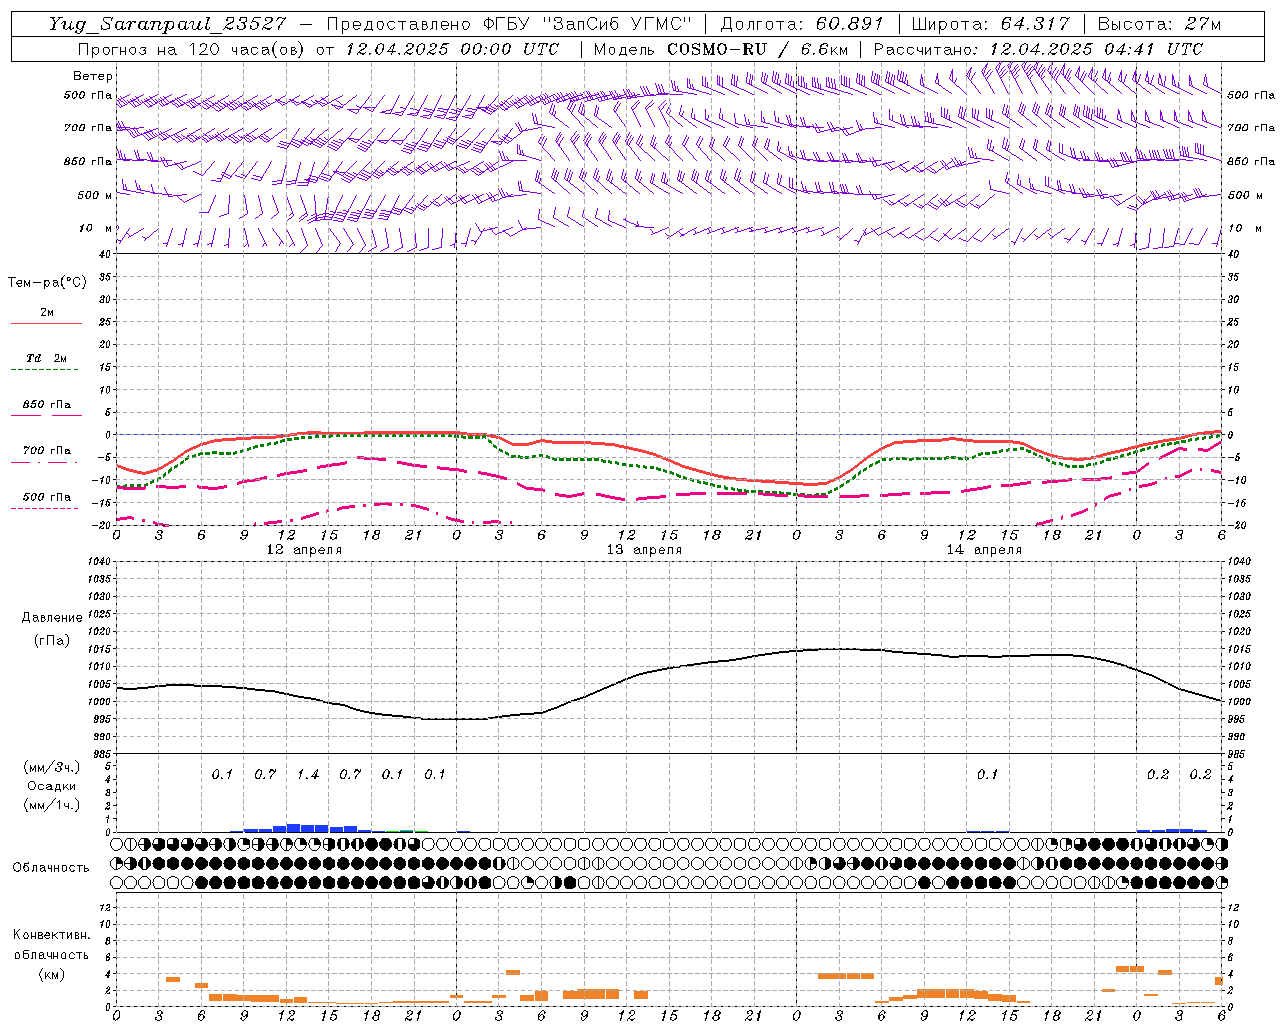Click the left wind level label "700 гПа"
The image size is (1280, 1024).
(88, 128)
